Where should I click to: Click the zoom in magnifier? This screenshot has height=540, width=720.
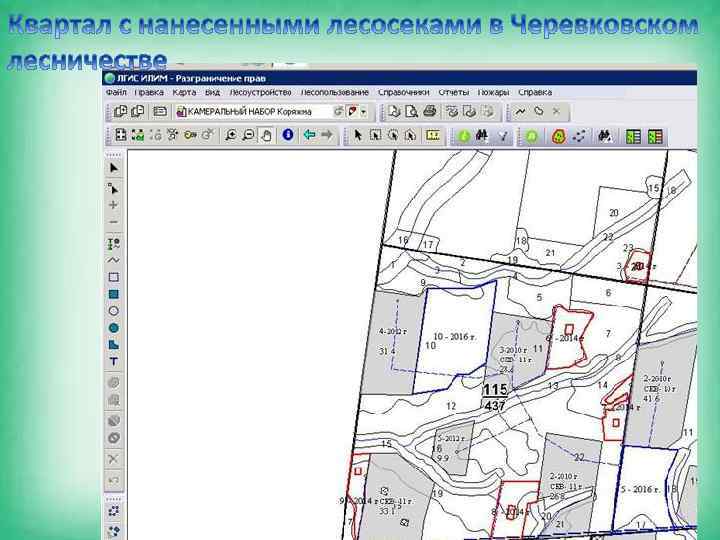[231, 135]
